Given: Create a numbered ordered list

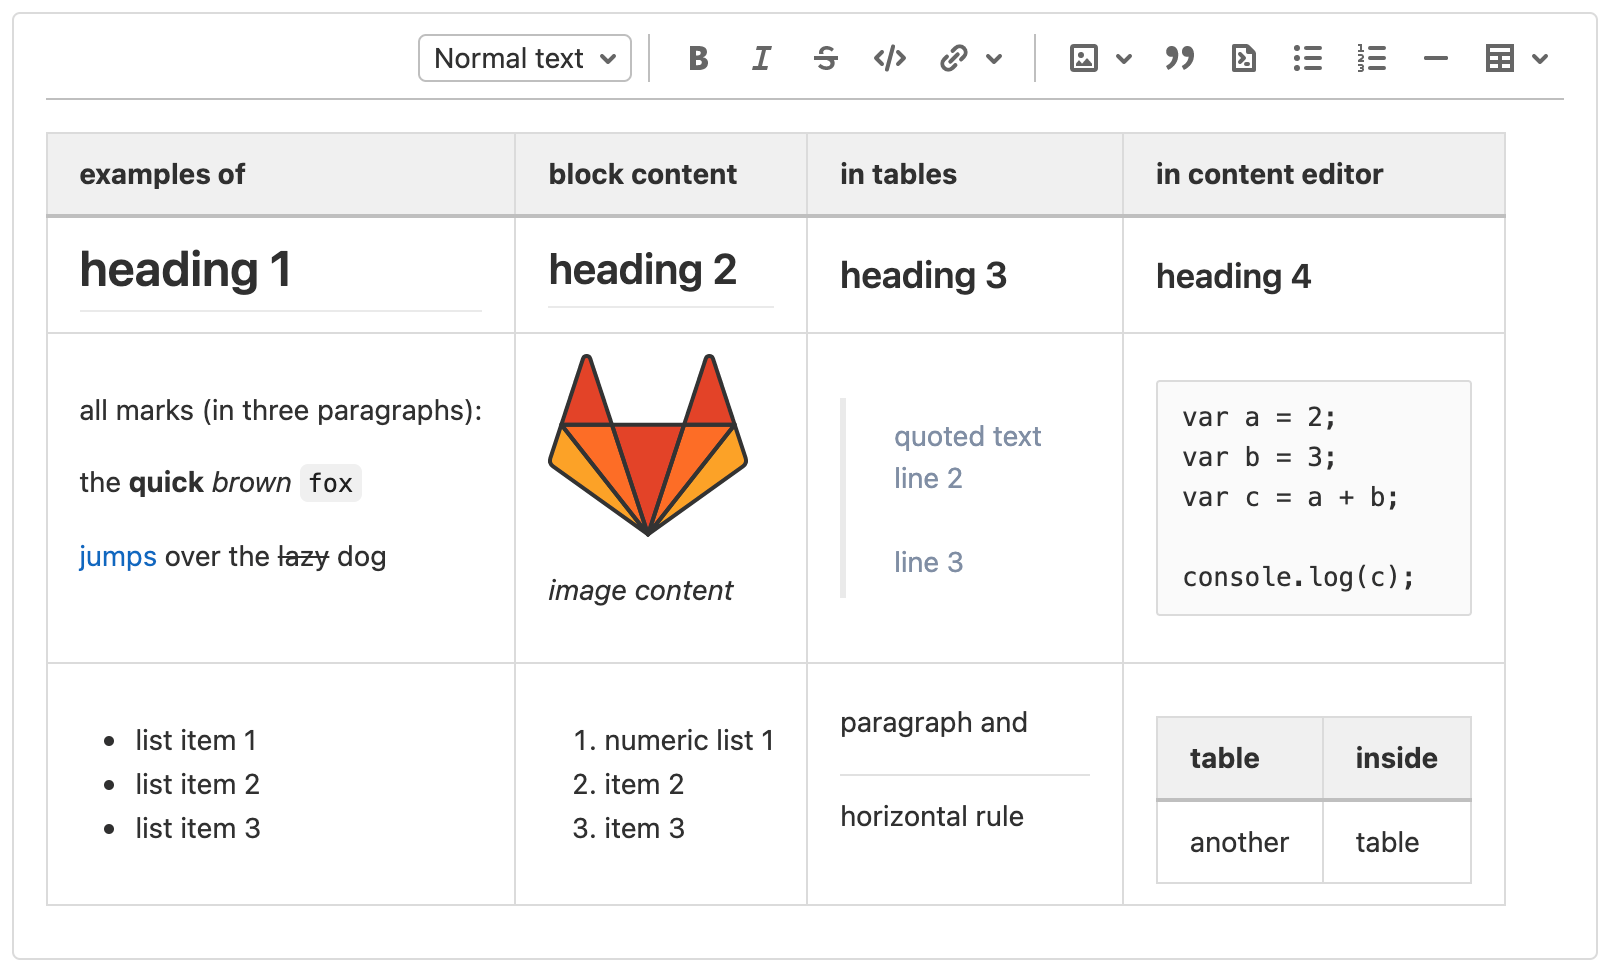Looking at the screenshot, I should pos(1371,58).
